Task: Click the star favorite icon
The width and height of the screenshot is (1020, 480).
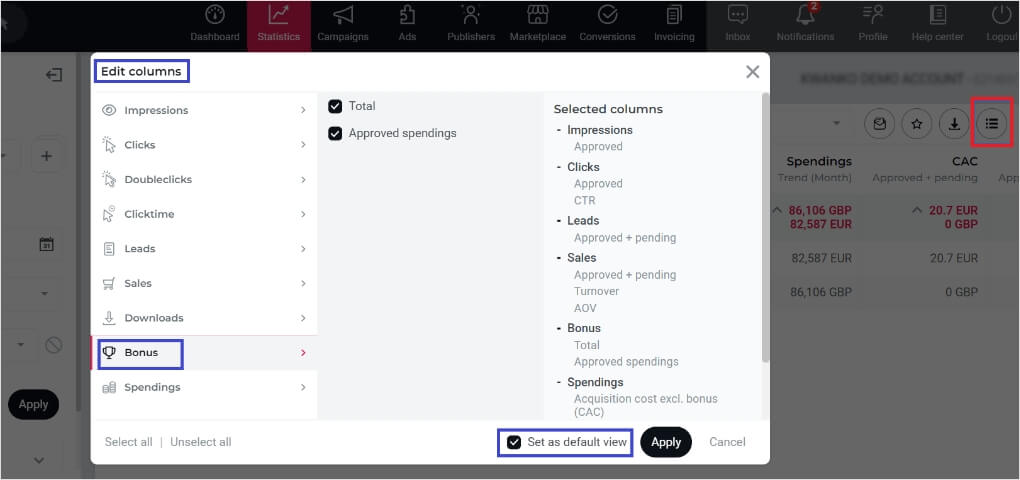Action: (x=917, y=124)
